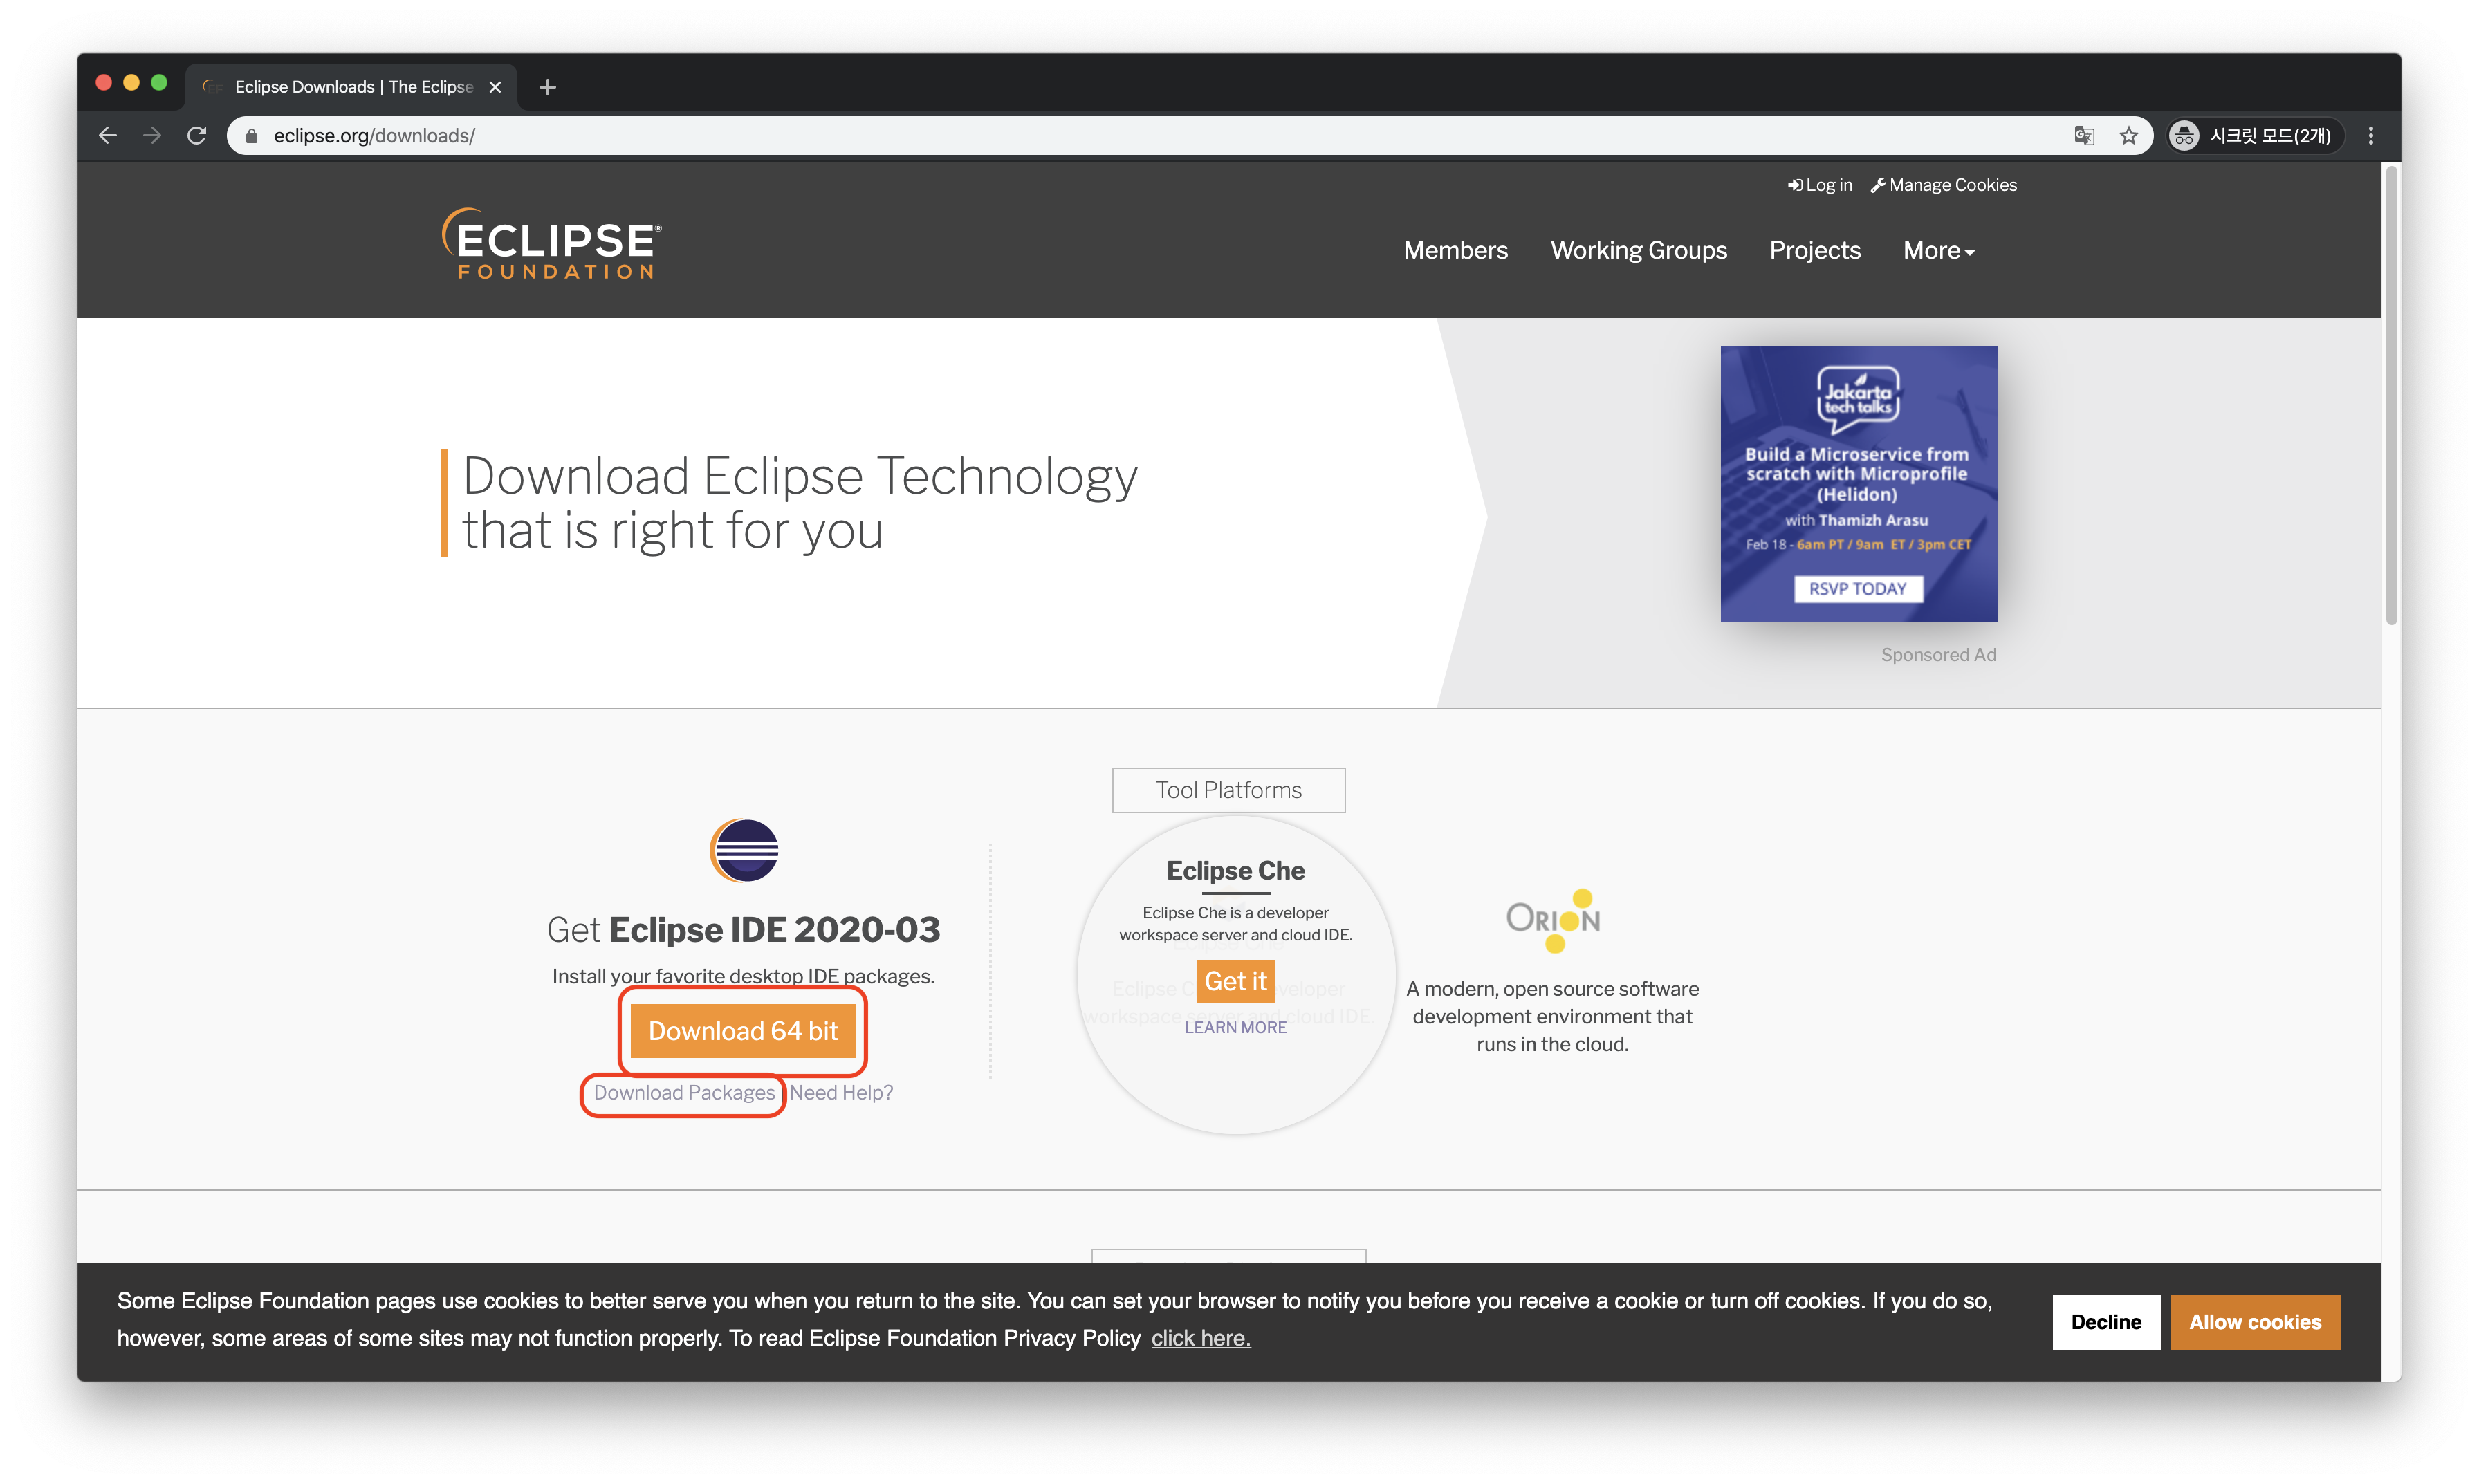Open the Download Packages link
The width and height of the screenshot is (2479, 1484).
coord(684,1092)
